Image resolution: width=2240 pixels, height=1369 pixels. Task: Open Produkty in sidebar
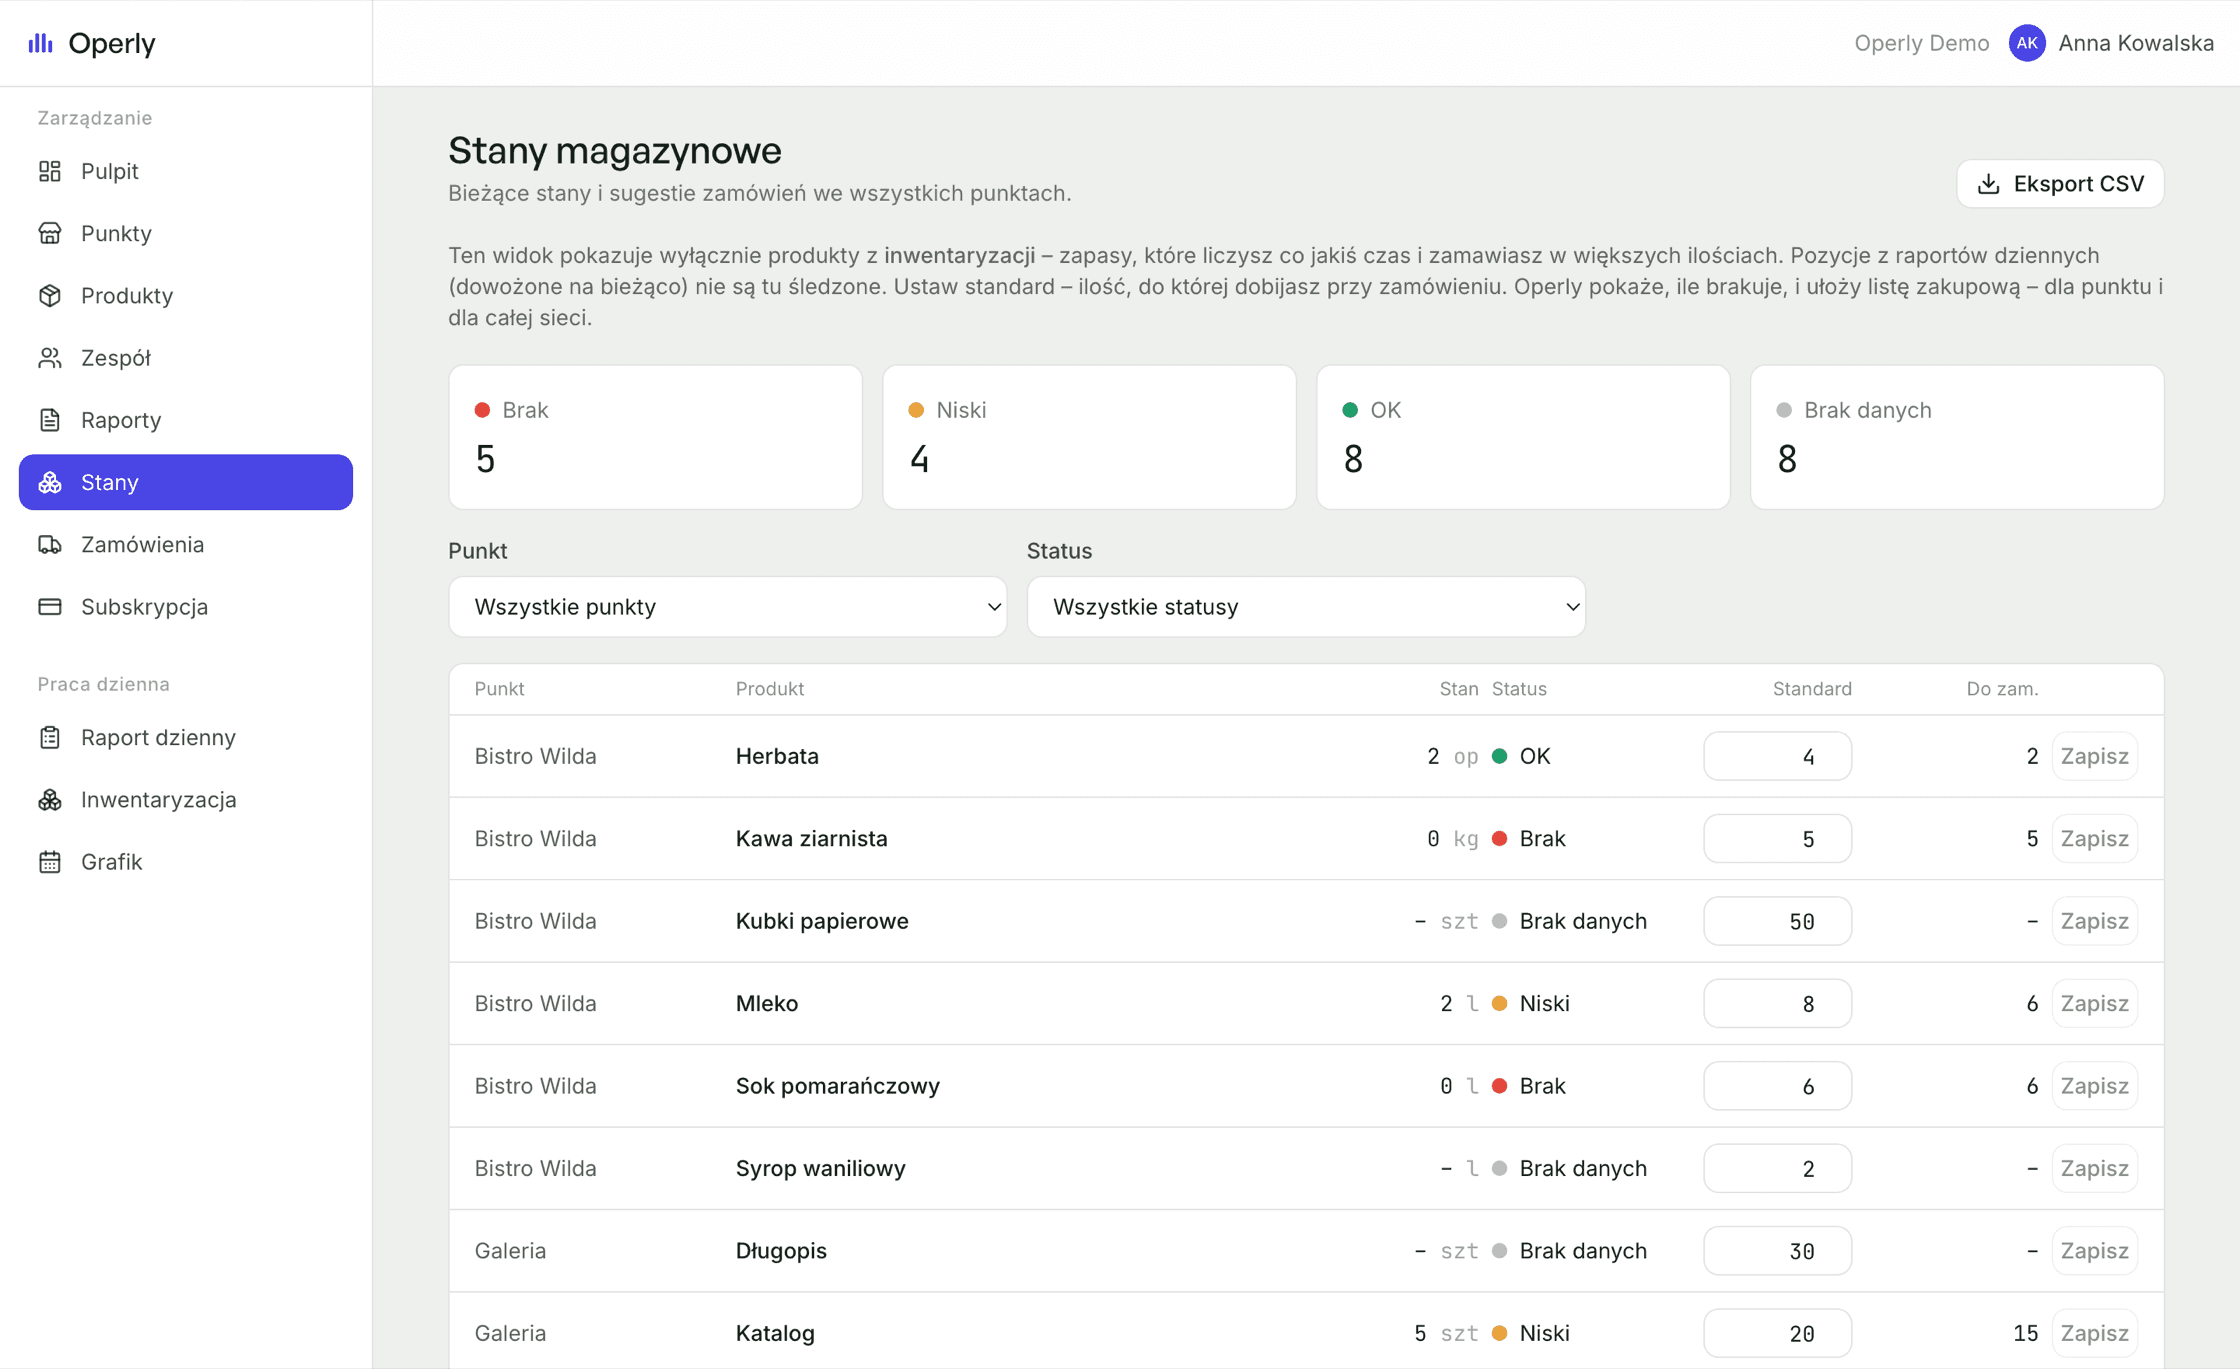coord(186,295)
